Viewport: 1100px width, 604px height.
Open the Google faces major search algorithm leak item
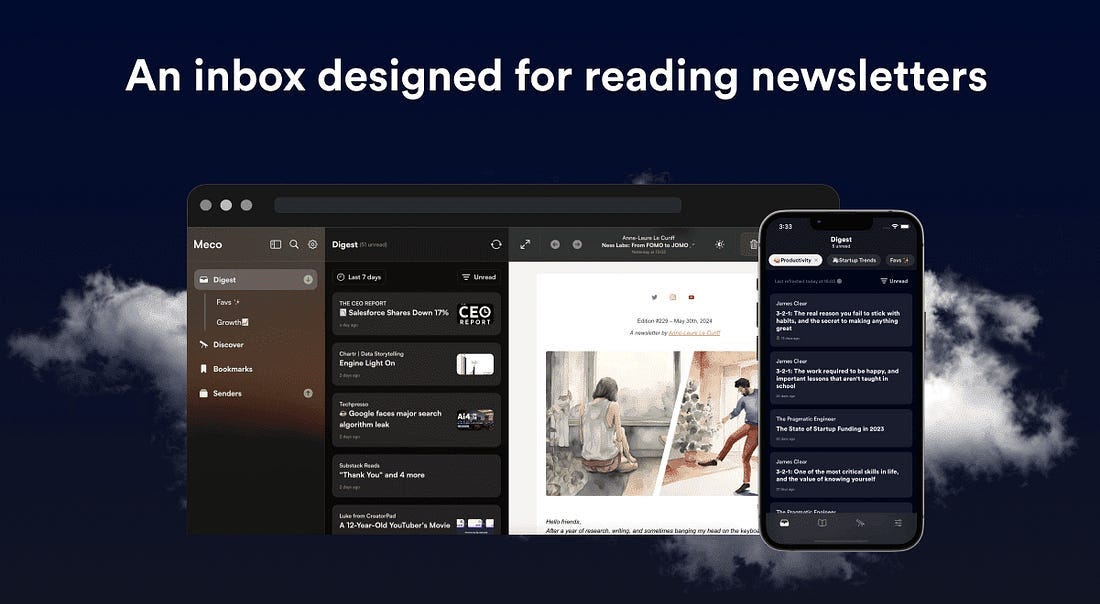click(x=416, y=420)
